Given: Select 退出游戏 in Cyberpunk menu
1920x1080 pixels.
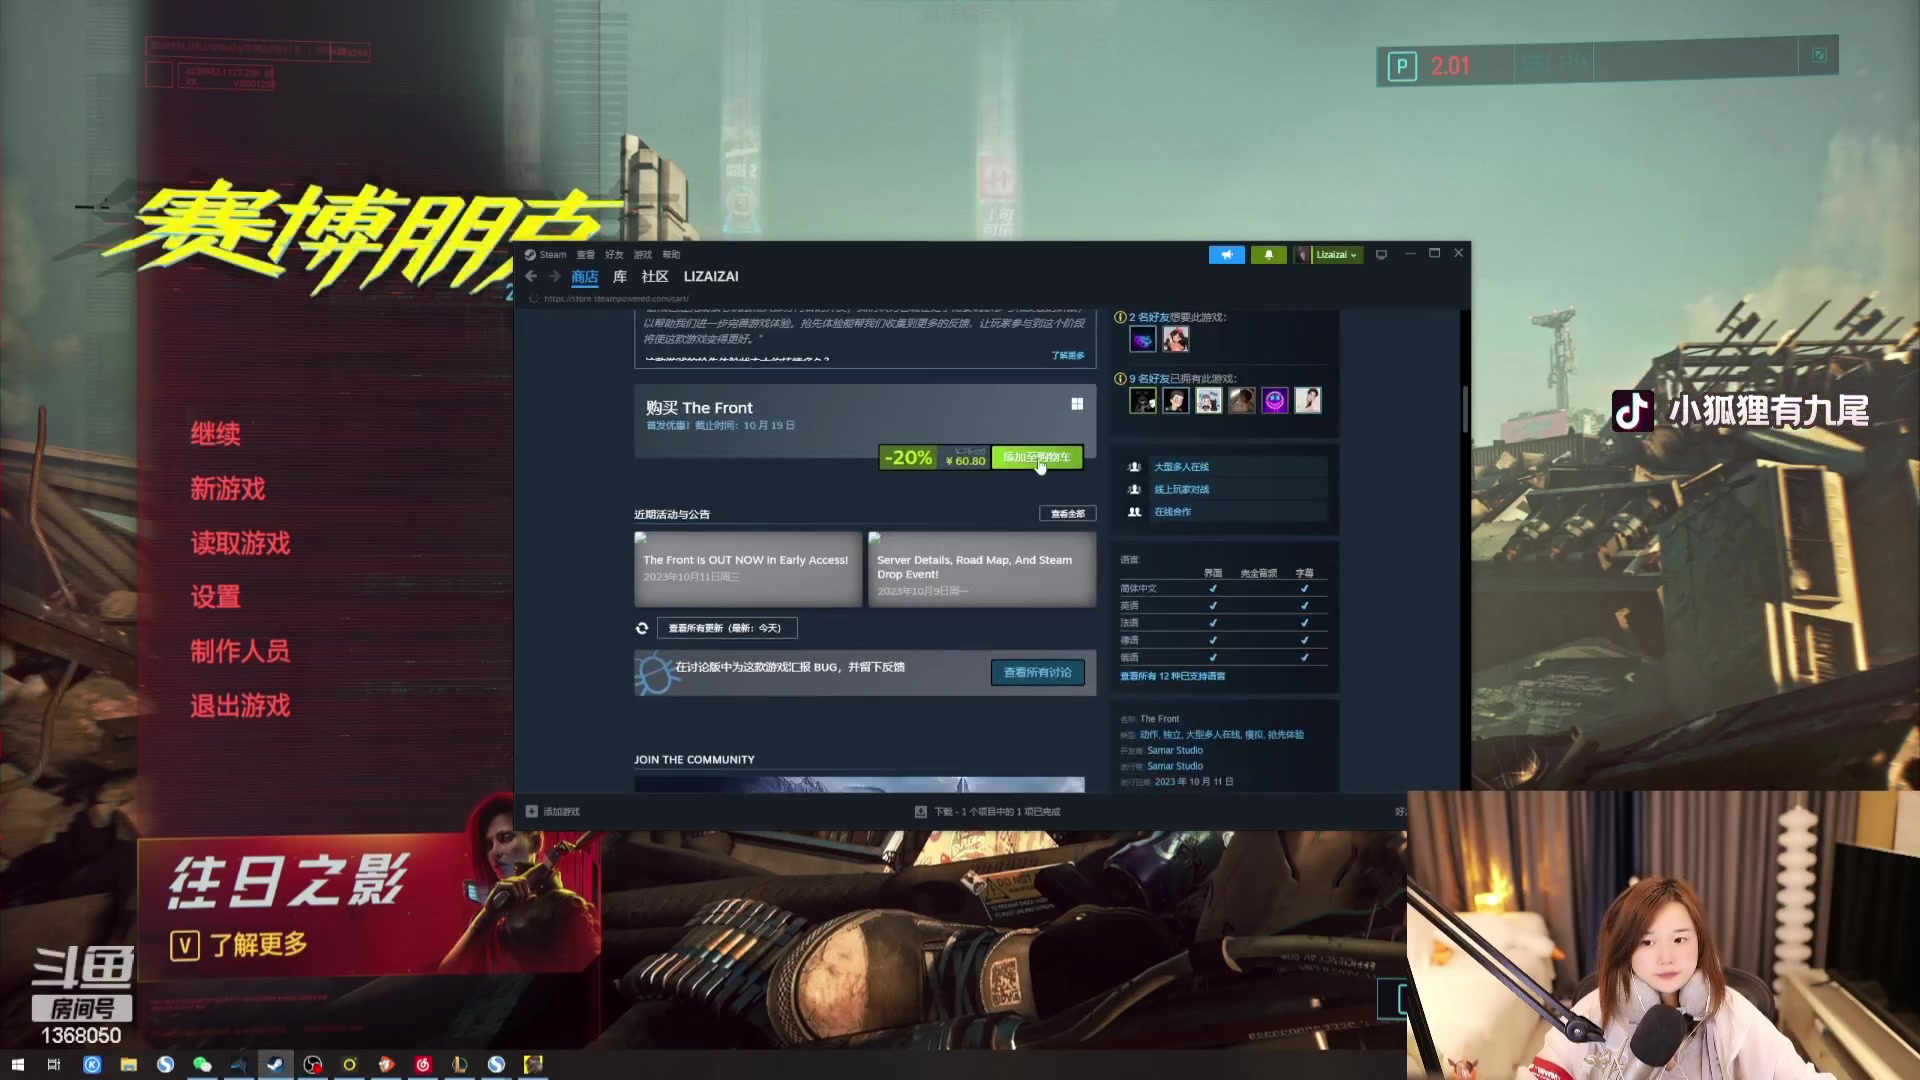Looking at the screenshot, I should [x=240, y=706].
